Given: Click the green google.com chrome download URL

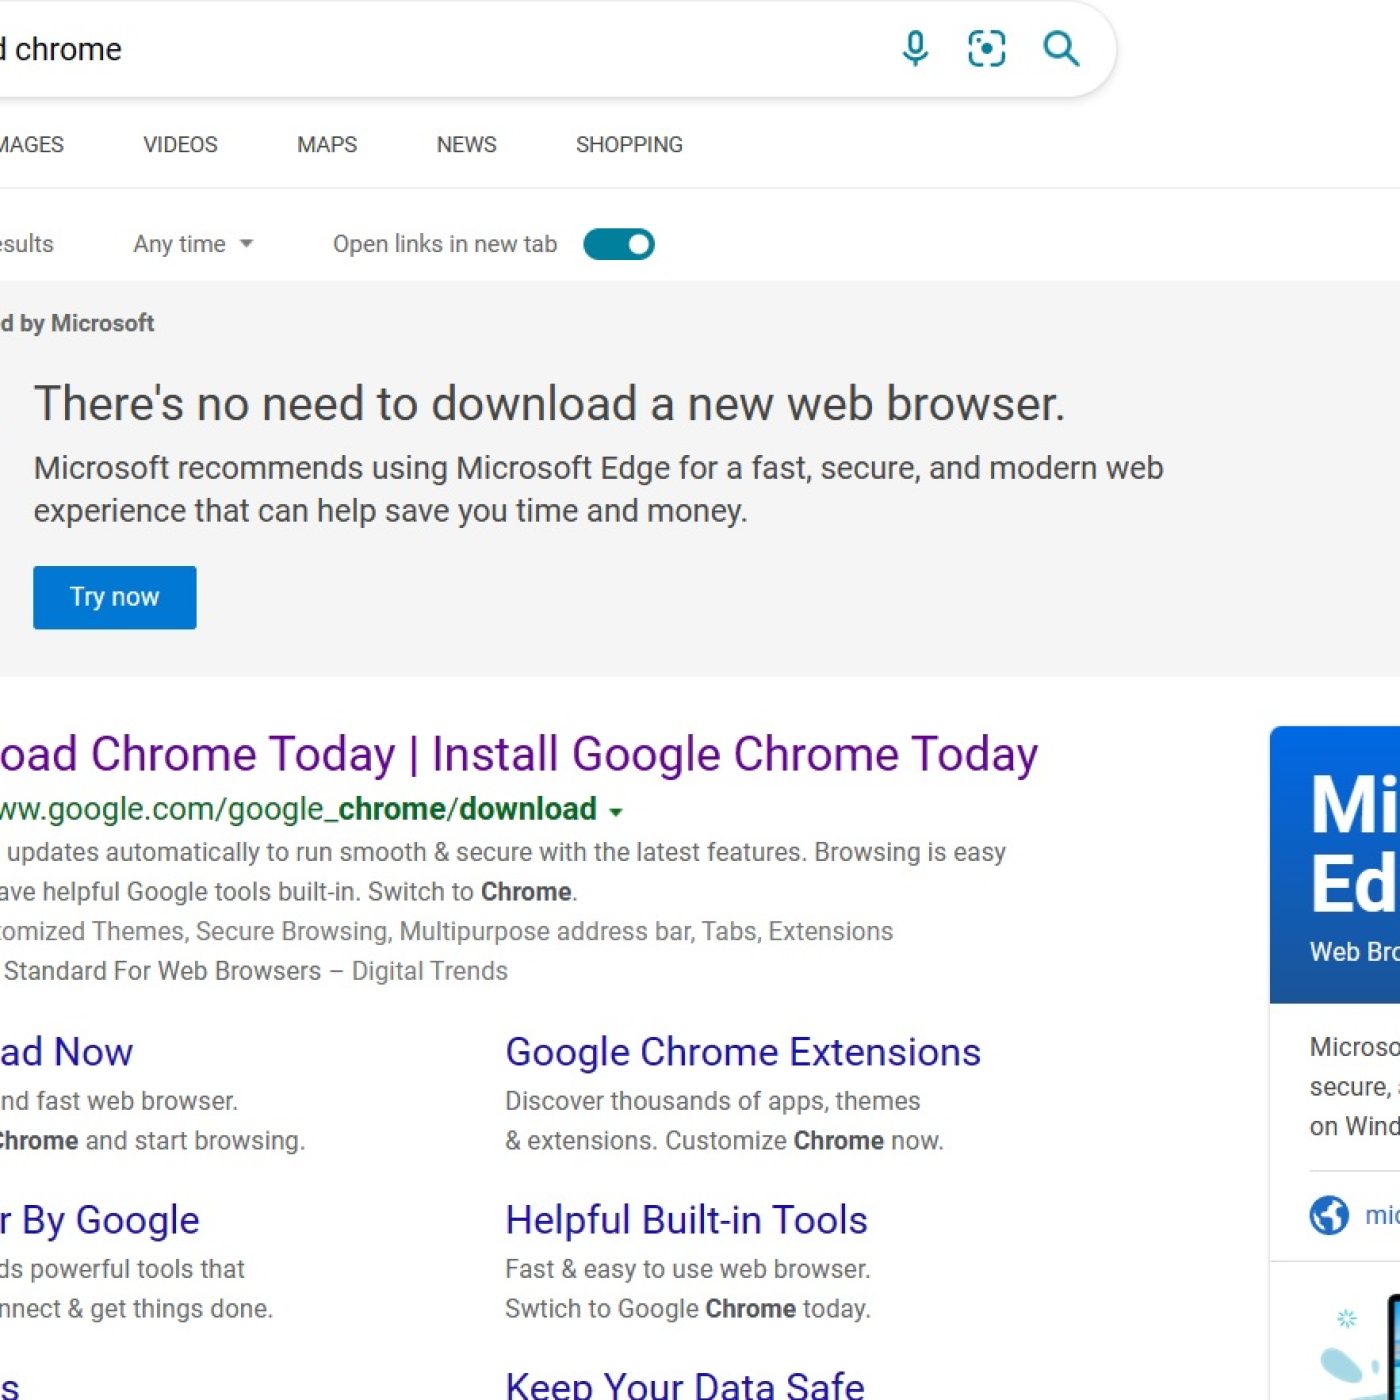Looking at the screenshot, I should tap(298, 809).
